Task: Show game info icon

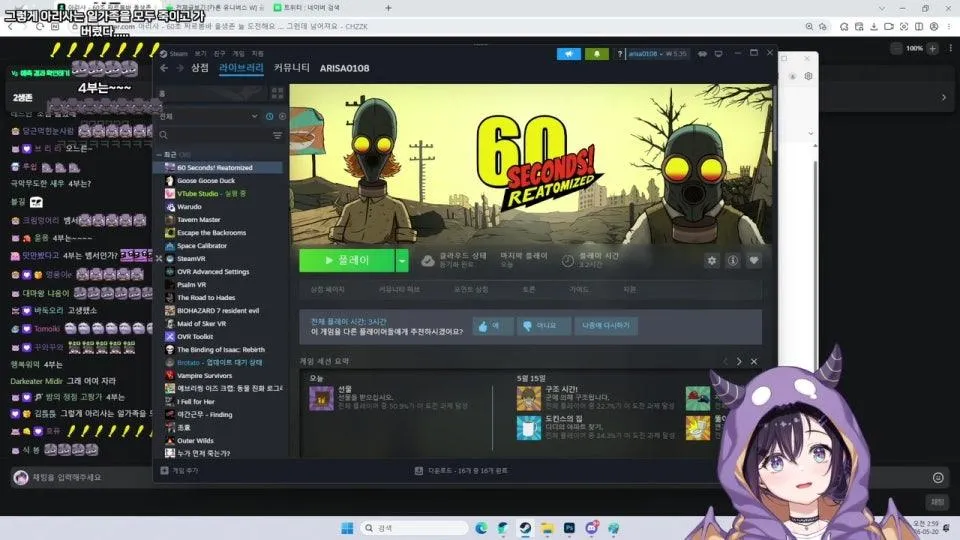Action: point(732,261)
